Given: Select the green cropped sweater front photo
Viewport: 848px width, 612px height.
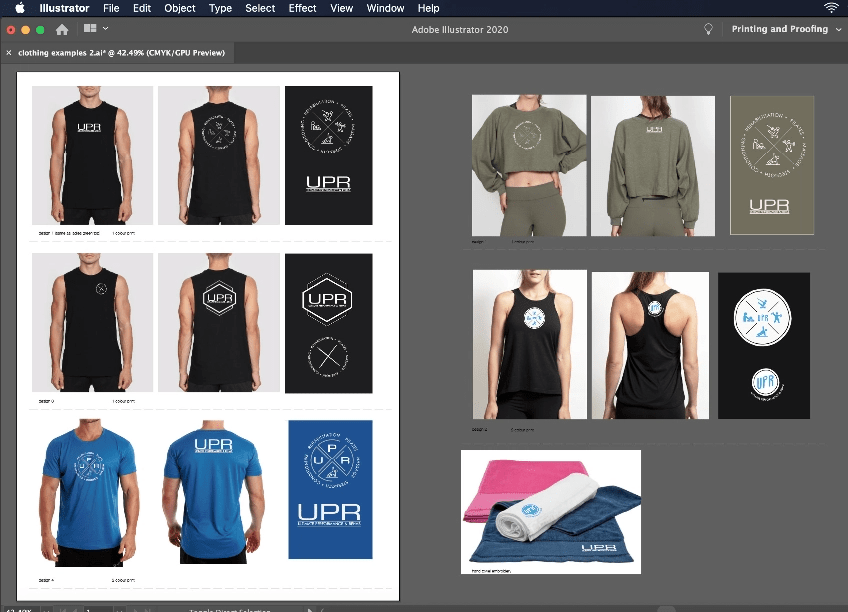Looking at the screenshot, I should click(529, 165).
